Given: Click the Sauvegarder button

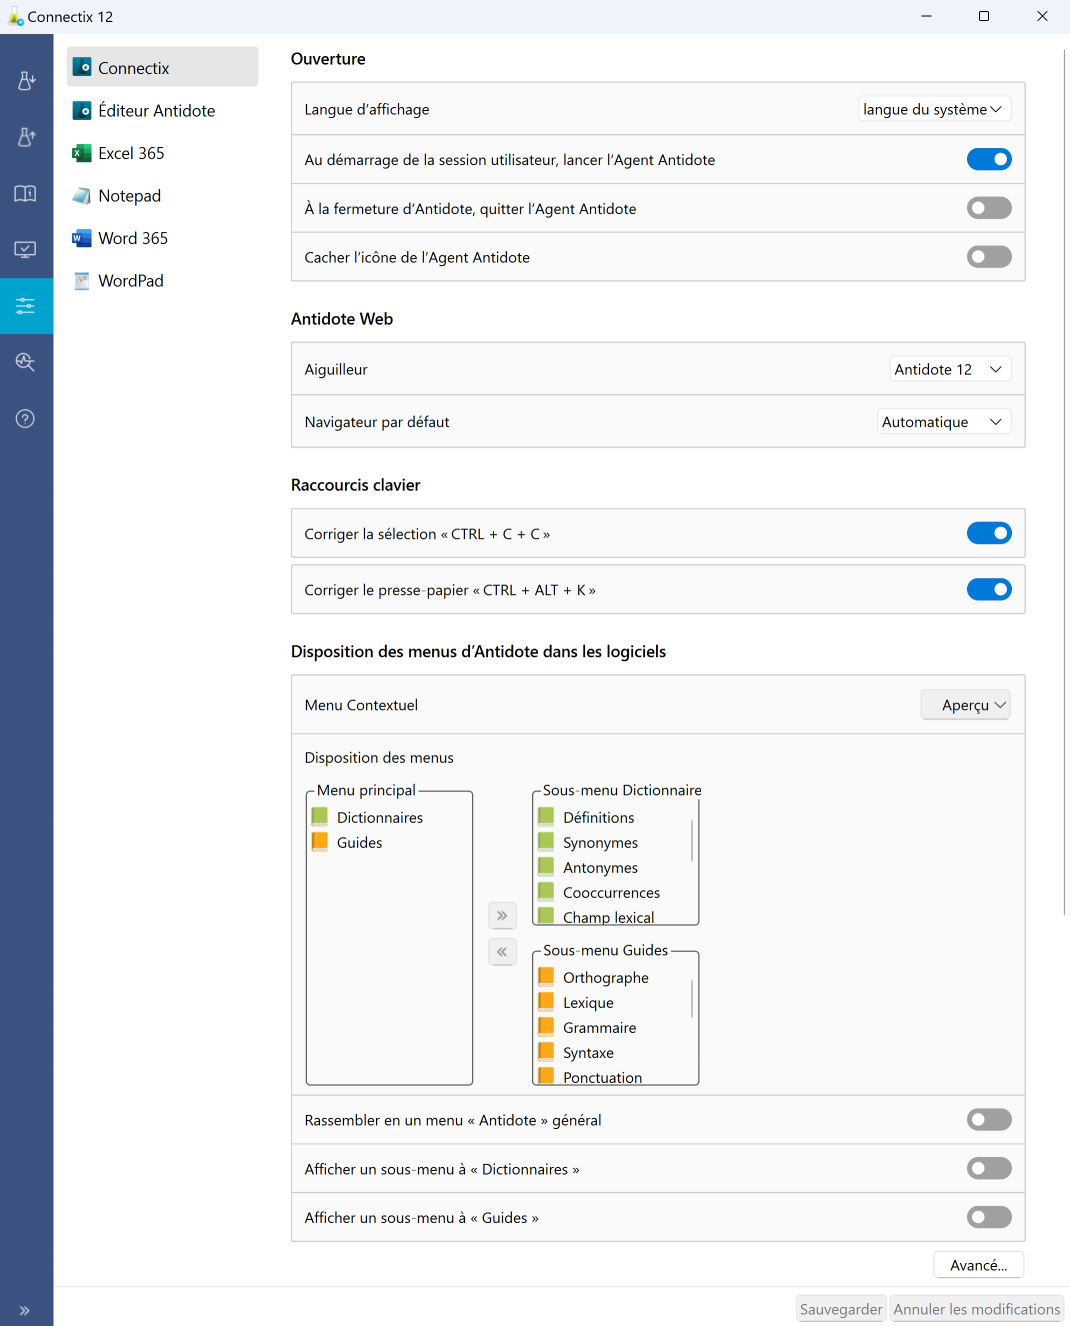Looking at the screenshot, I should (840, 1309).
